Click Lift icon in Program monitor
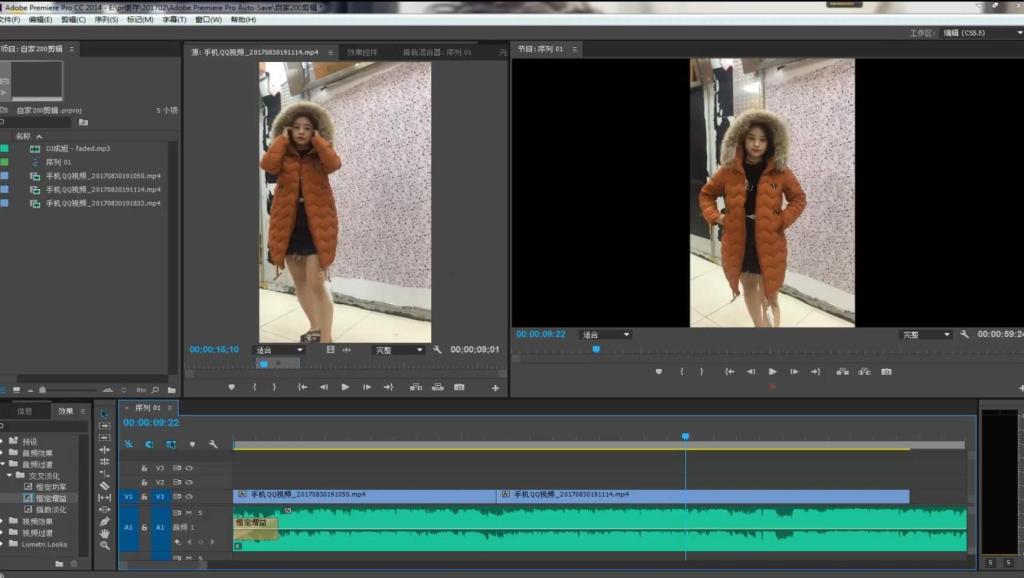Viewport: 1024px width, 578px height. (842, 372)
